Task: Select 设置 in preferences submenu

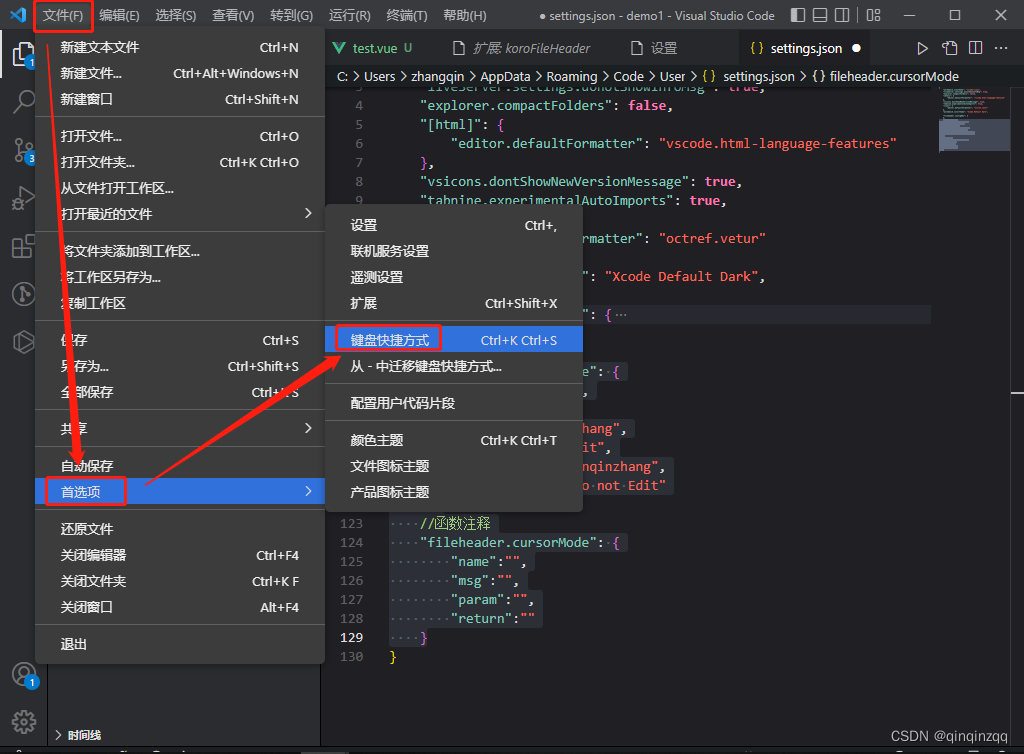Action: pos(454,225)
